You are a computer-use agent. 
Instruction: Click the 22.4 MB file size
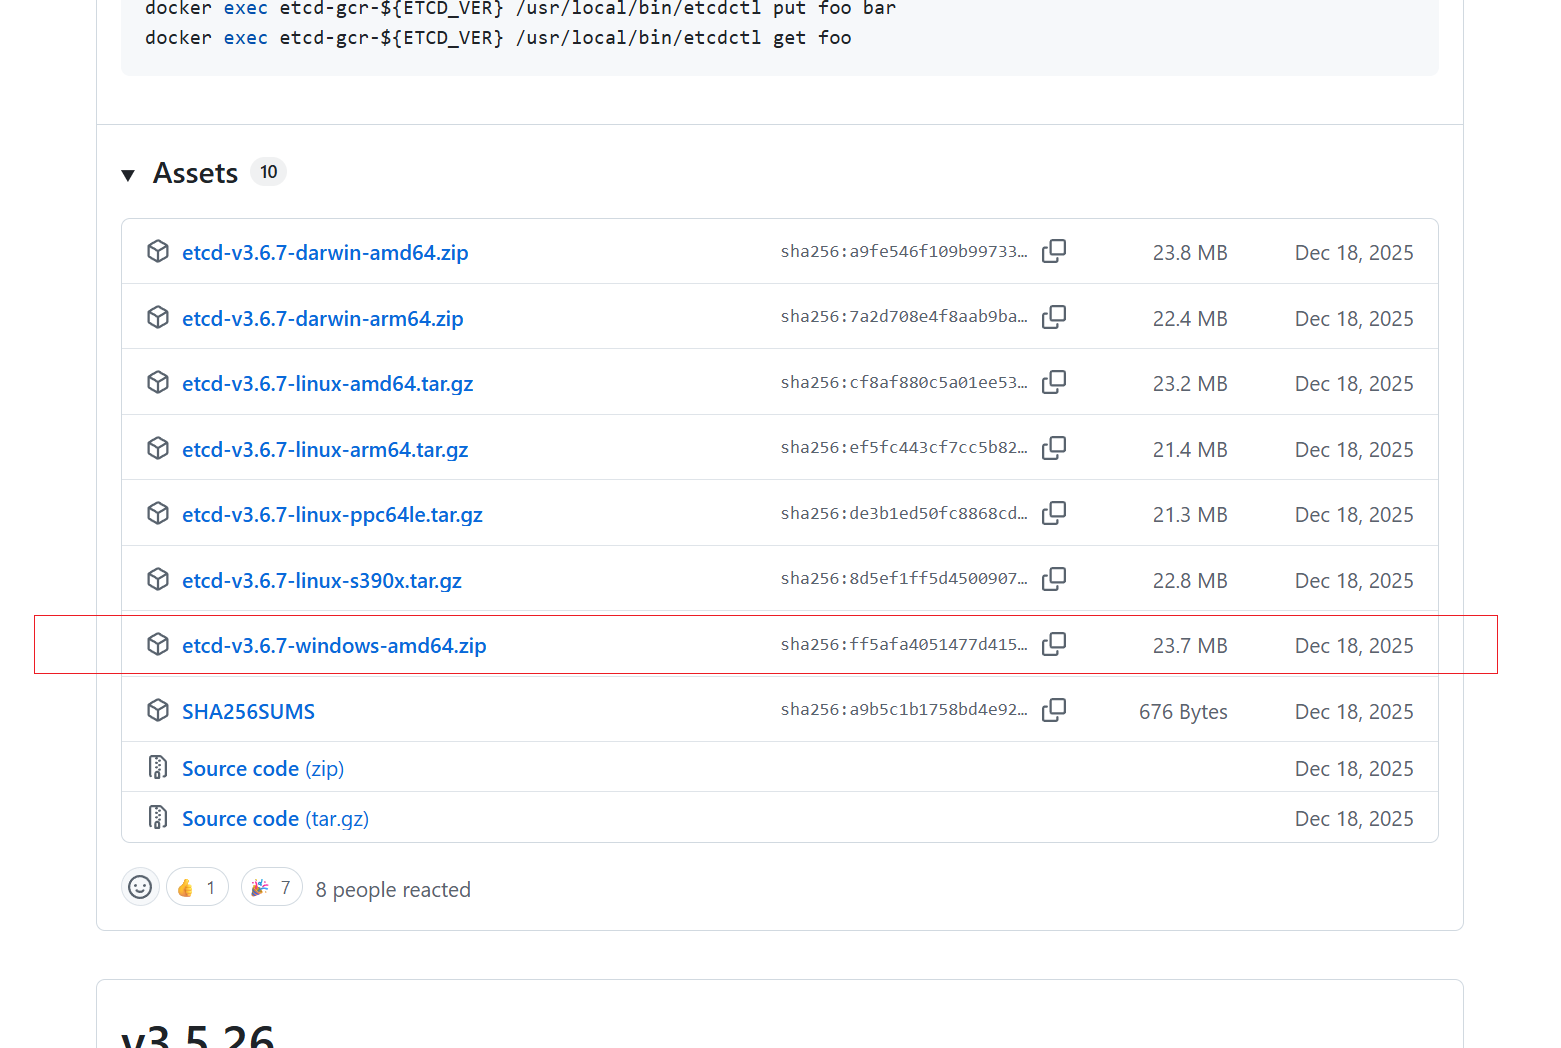tap(1190, 319)
